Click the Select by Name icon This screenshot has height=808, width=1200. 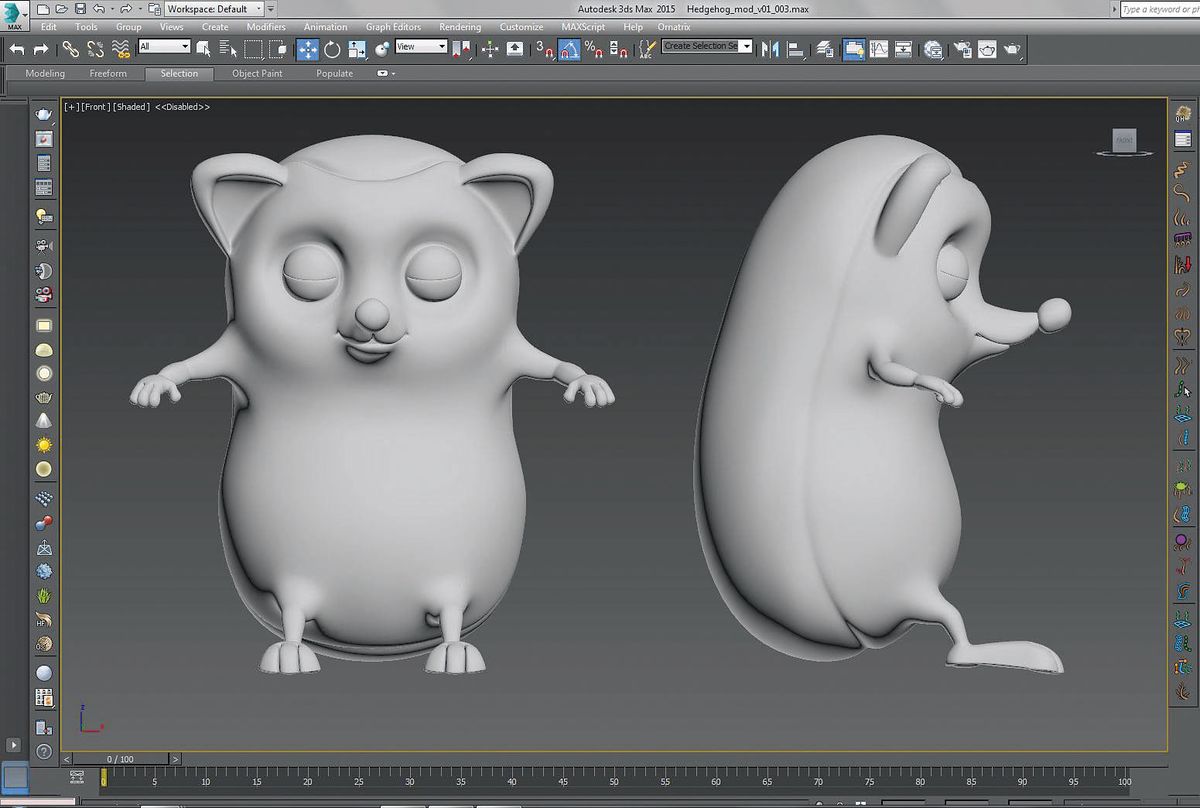point(226,48)
